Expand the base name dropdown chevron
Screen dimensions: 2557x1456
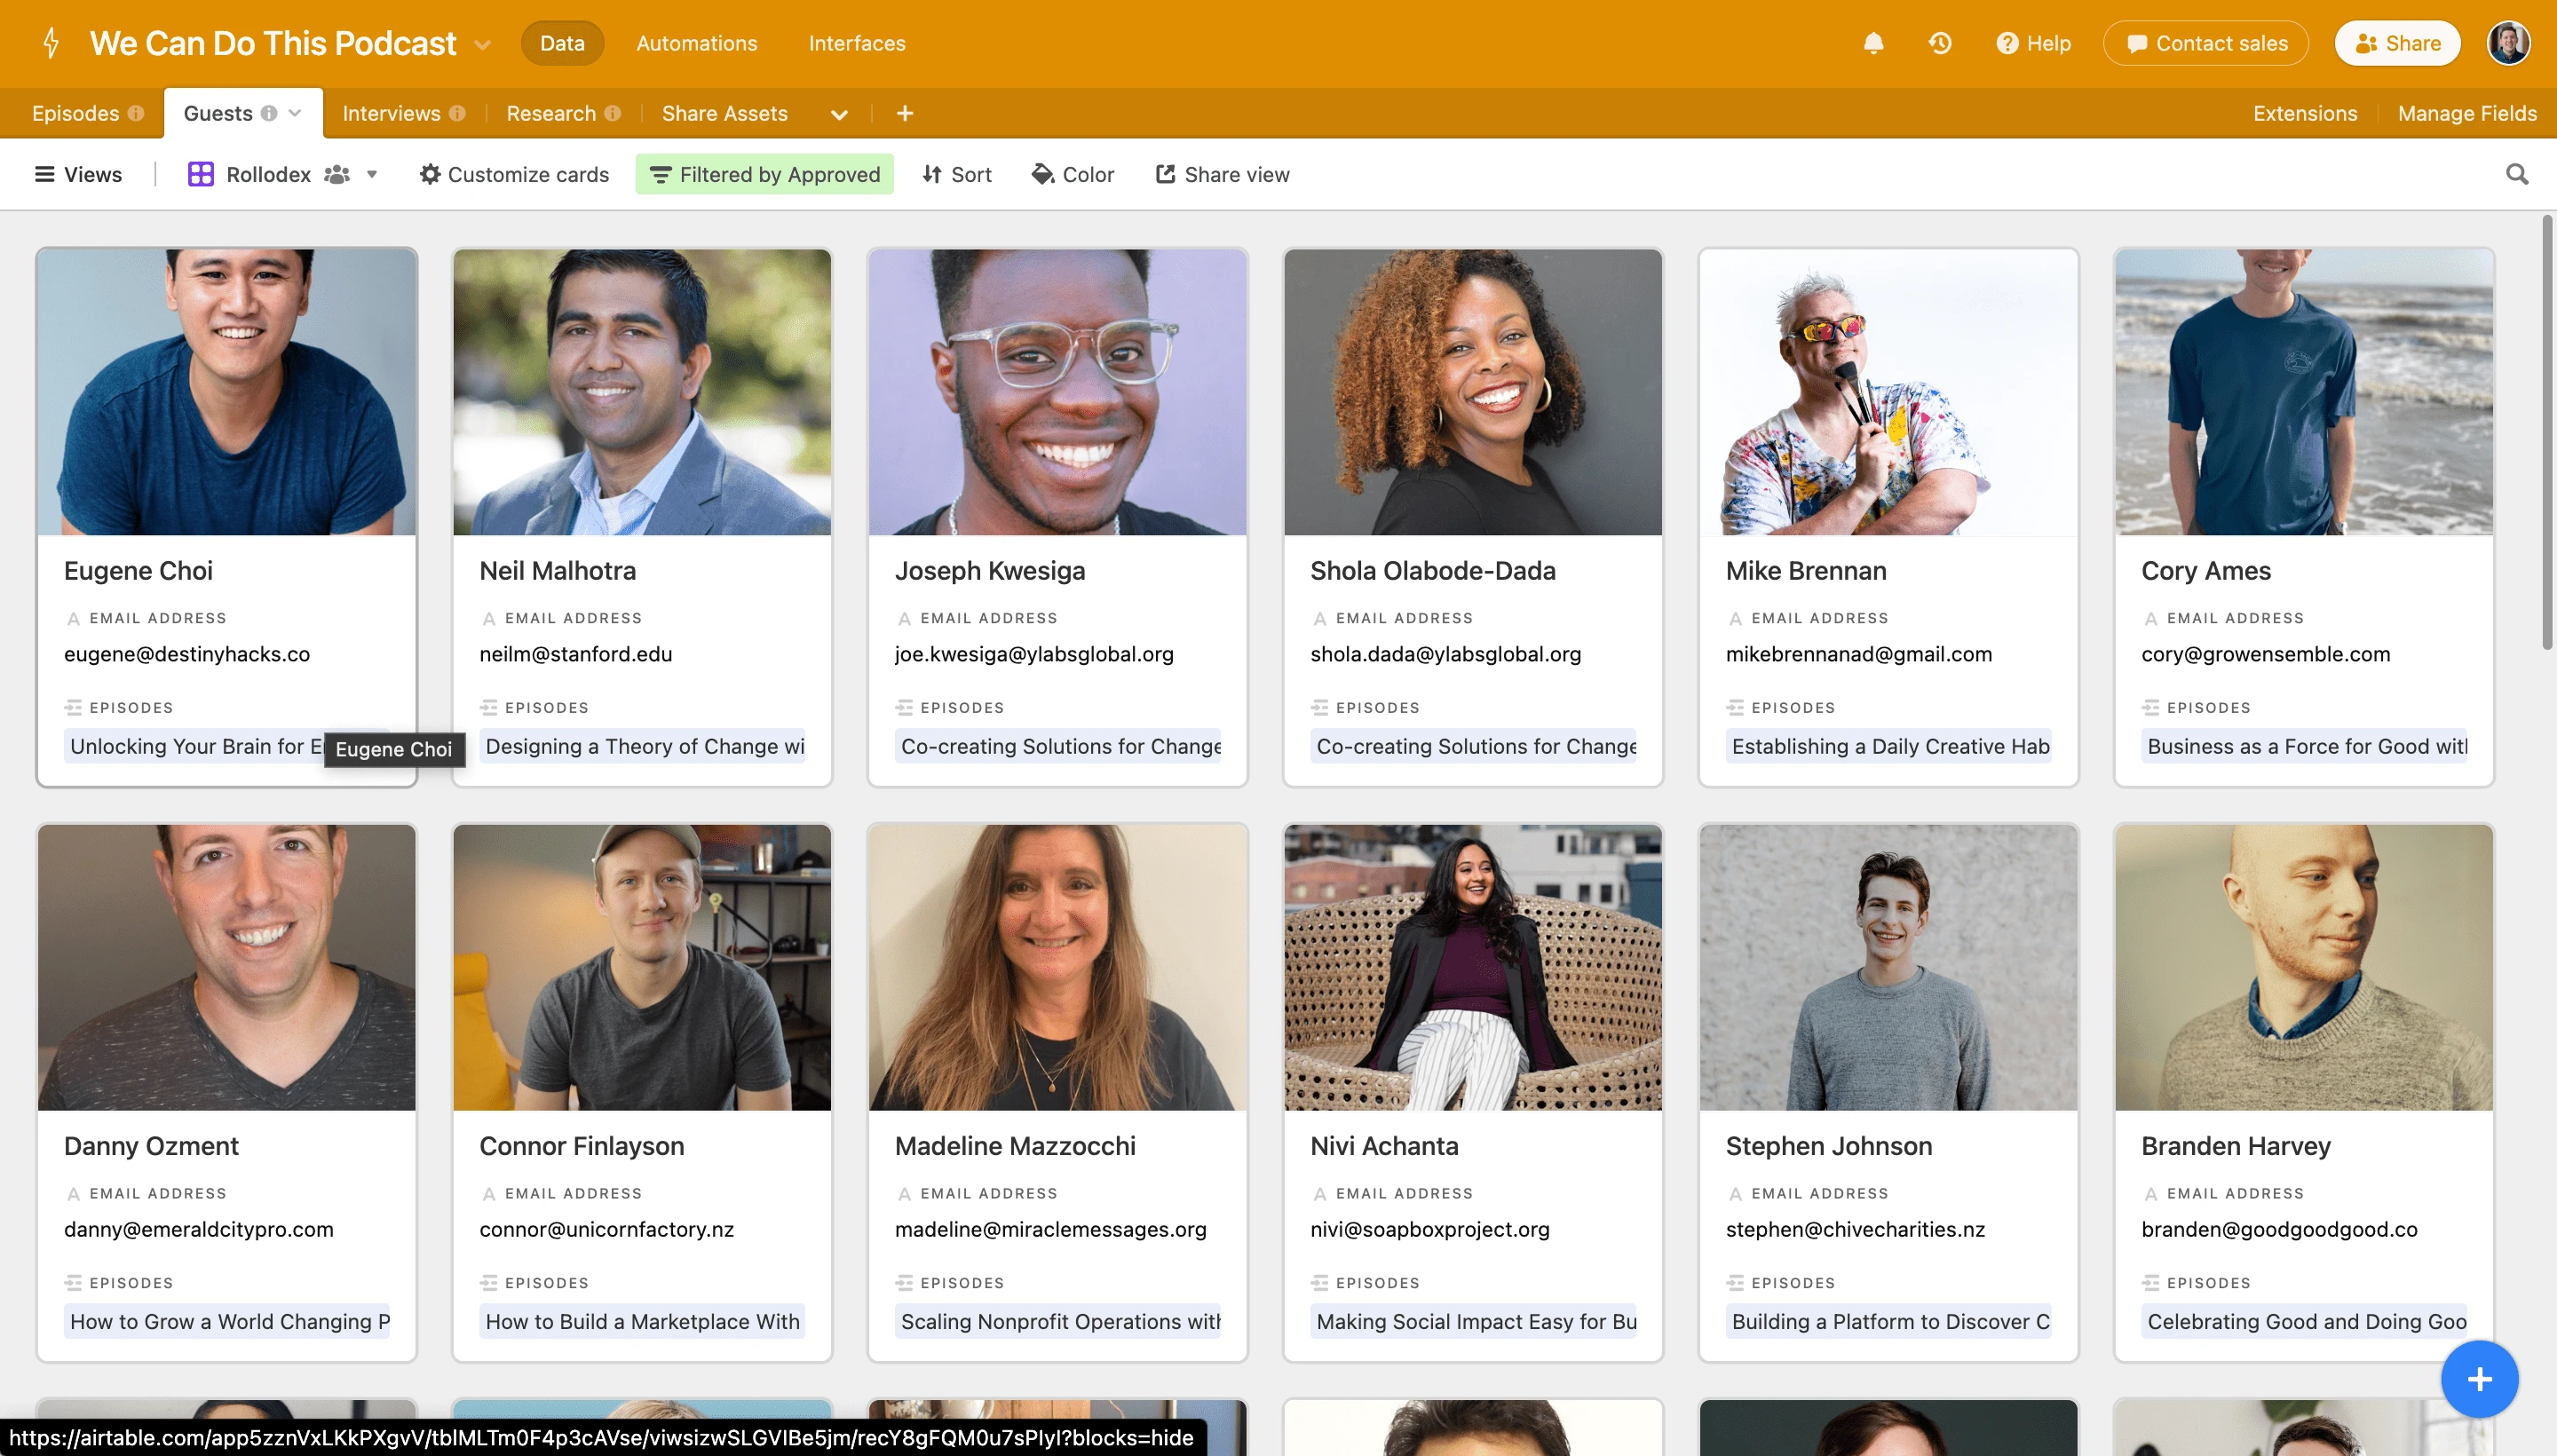483,45
